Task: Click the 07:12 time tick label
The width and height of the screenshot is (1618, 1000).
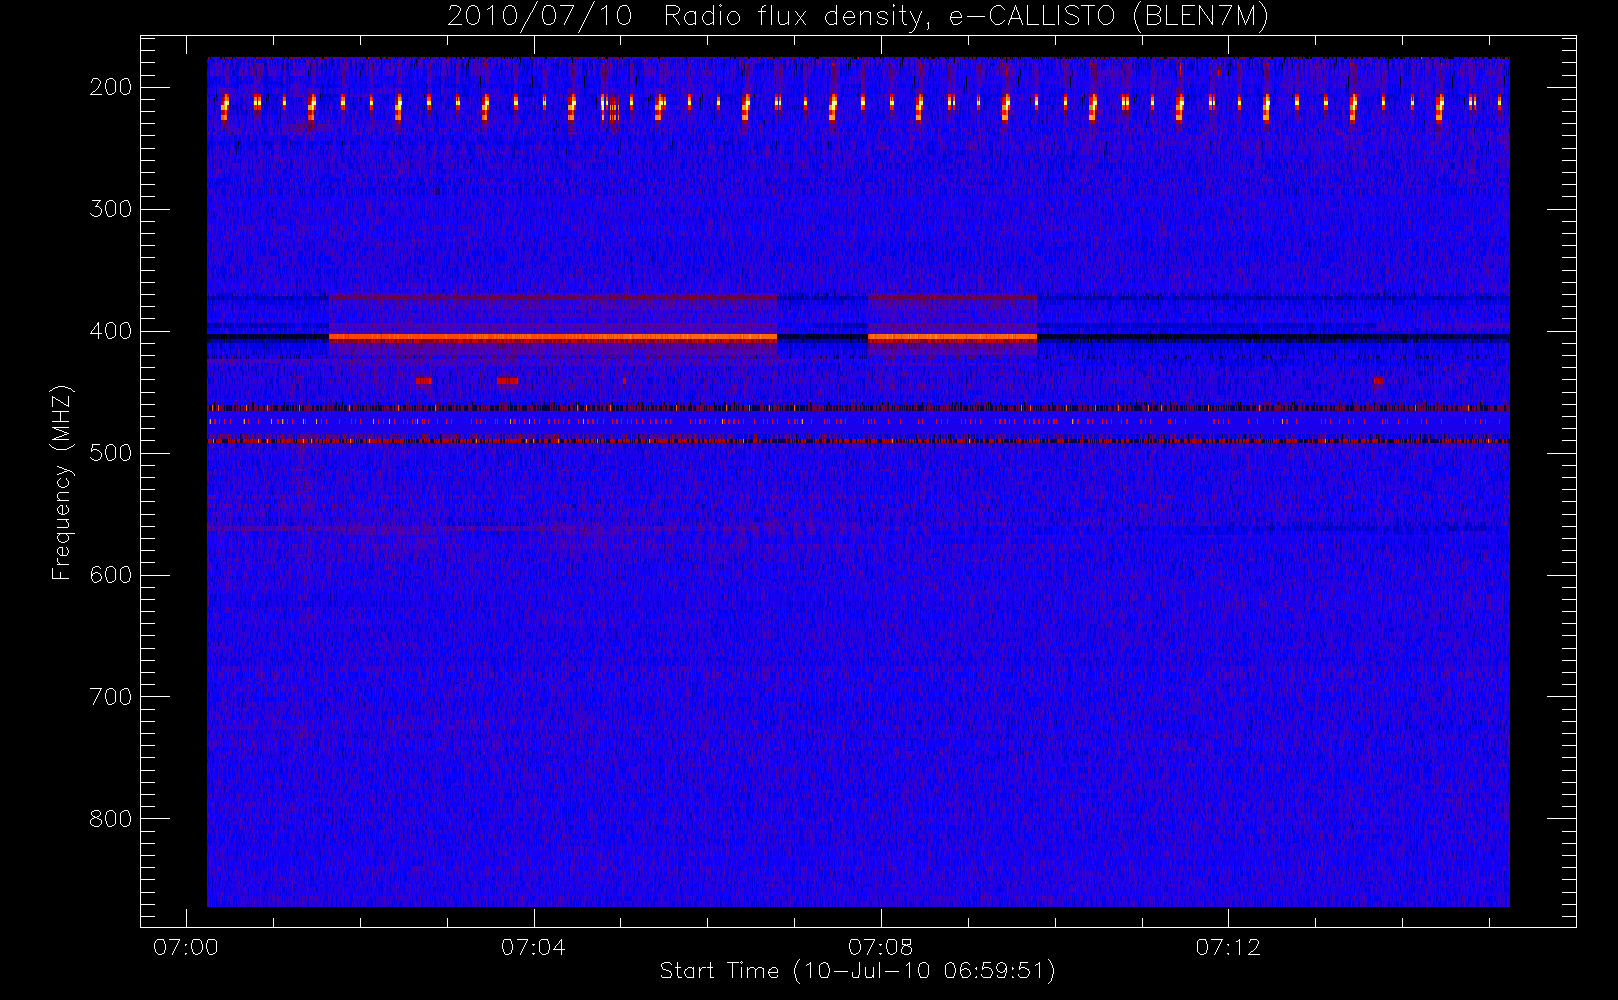Action: [x=1228, y=947]
